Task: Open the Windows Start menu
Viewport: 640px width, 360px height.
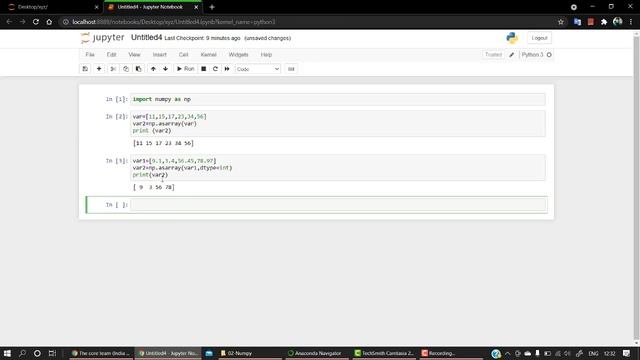Action: pos(7,353)
